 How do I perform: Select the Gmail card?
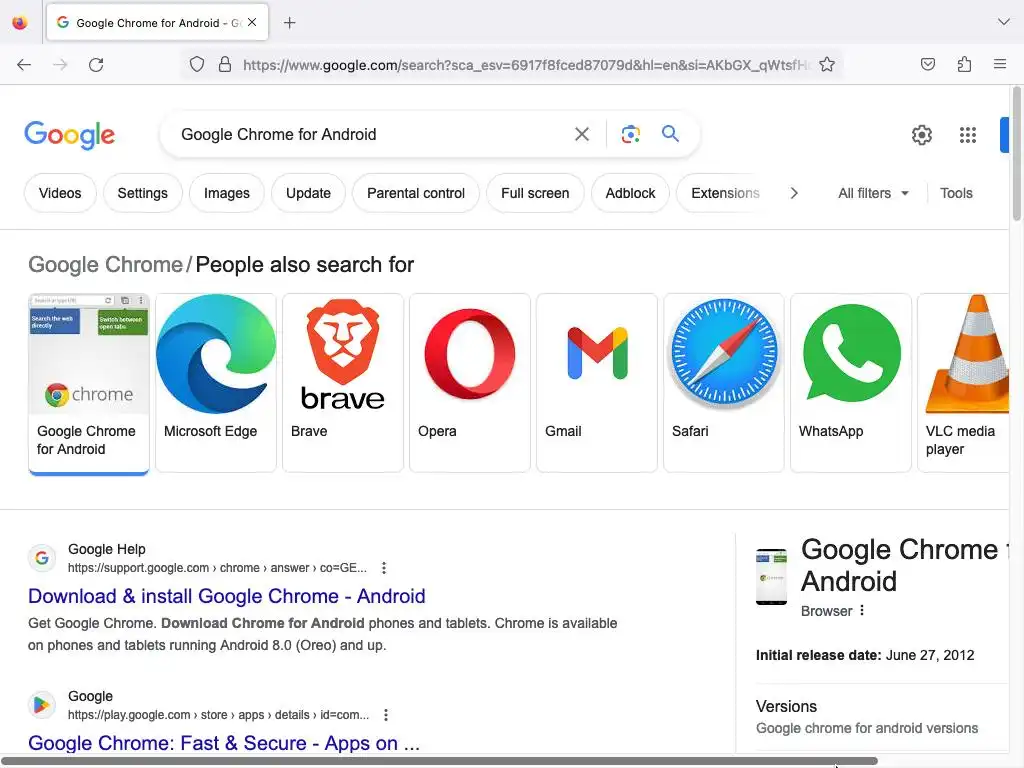(597, 383)
